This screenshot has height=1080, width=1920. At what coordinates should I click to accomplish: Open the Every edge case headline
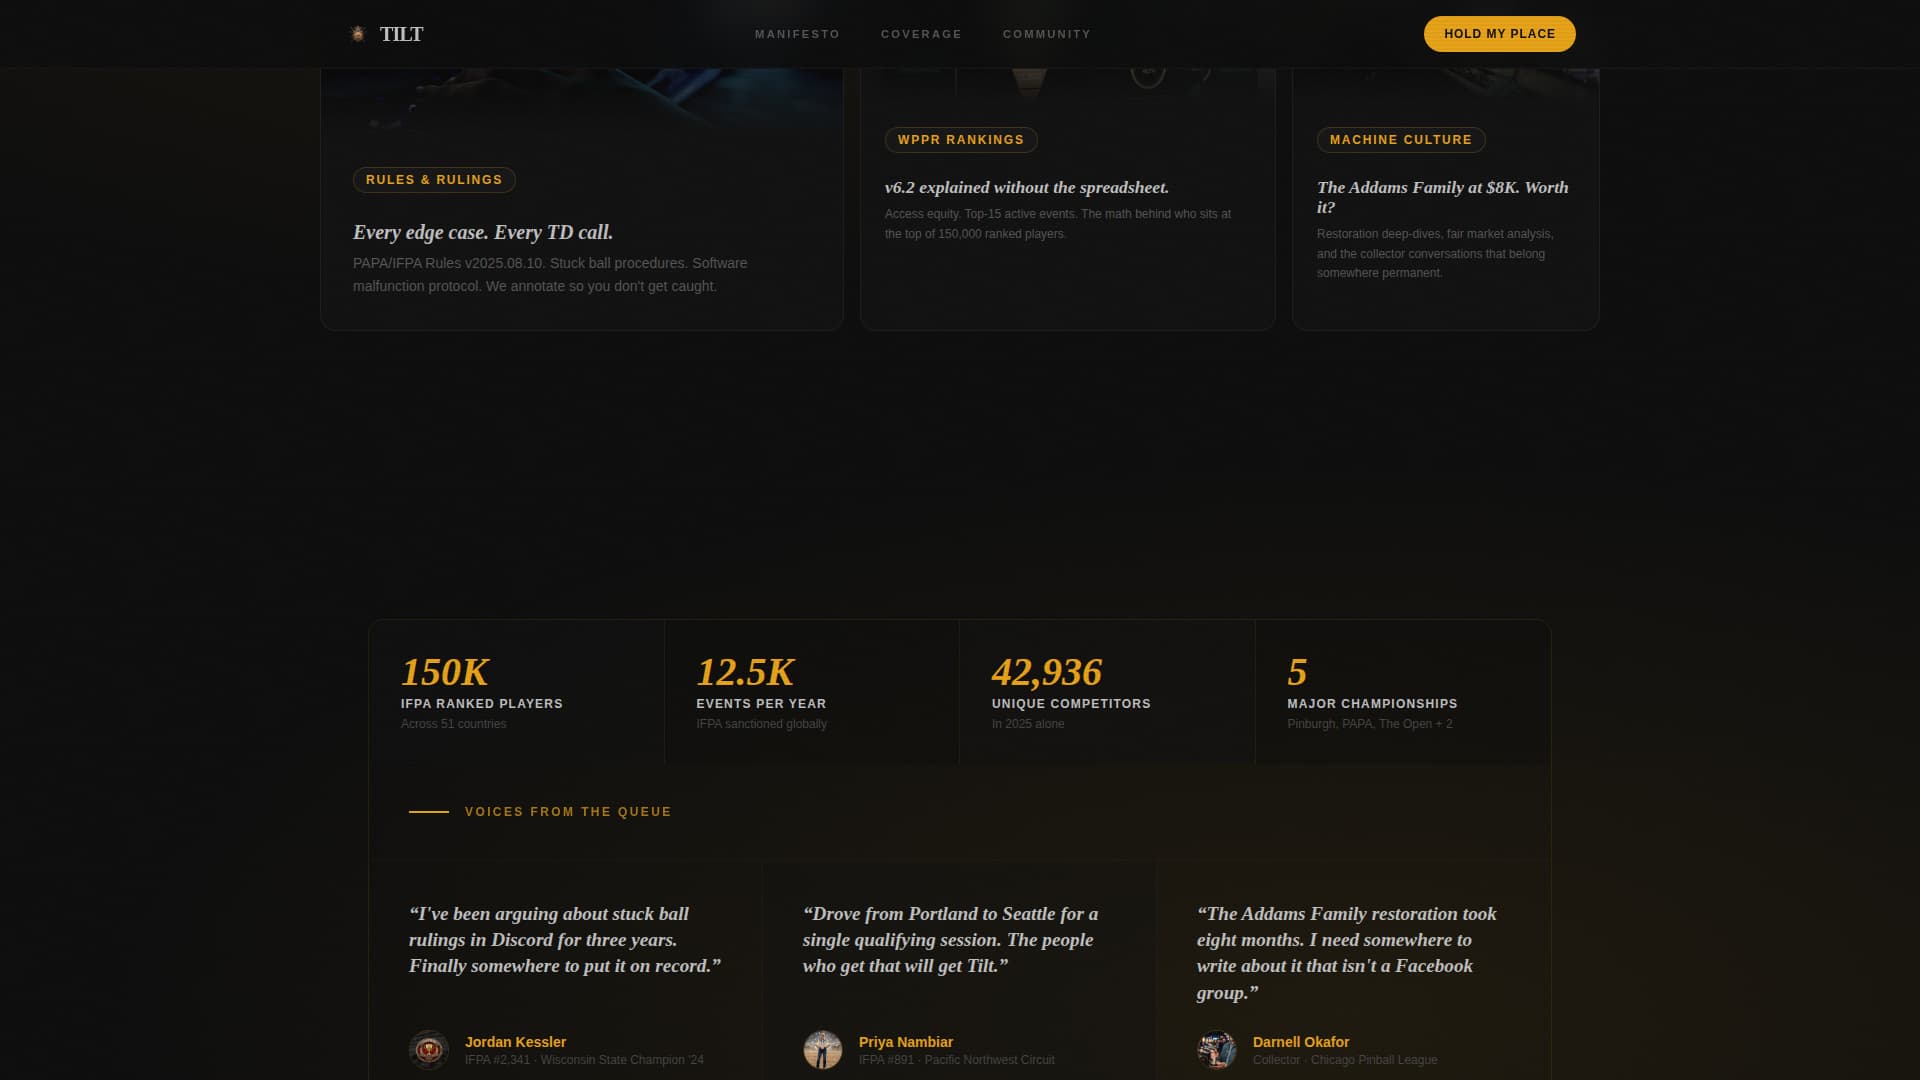pos(483,232)
